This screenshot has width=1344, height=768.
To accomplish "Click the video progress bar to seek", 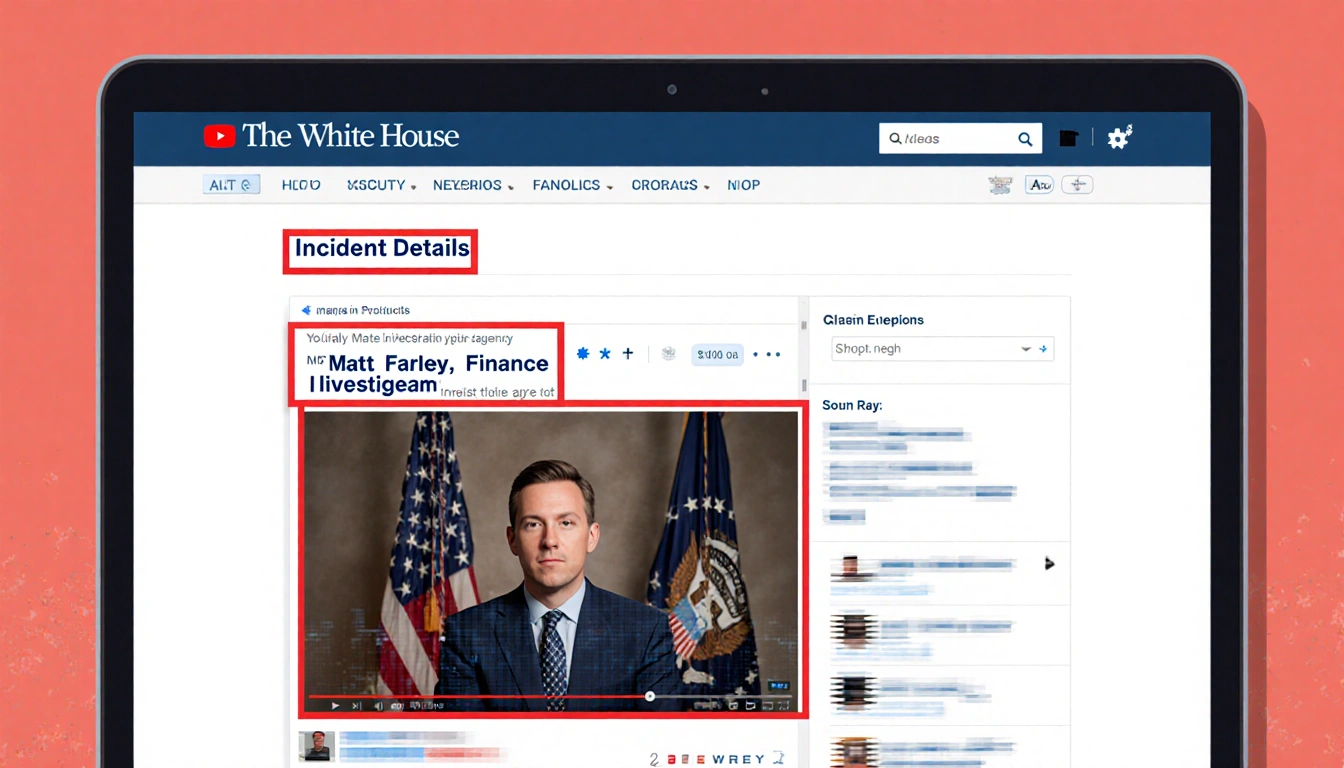I will click(550, 696).
